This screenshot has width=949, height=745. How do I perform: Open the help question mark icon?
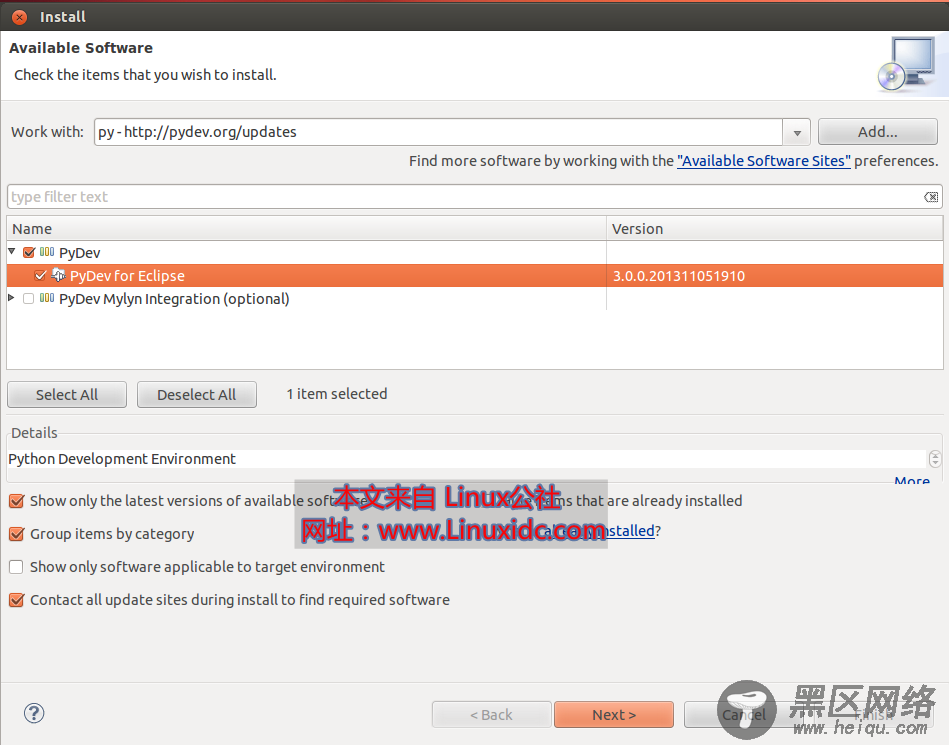(34, 713)
